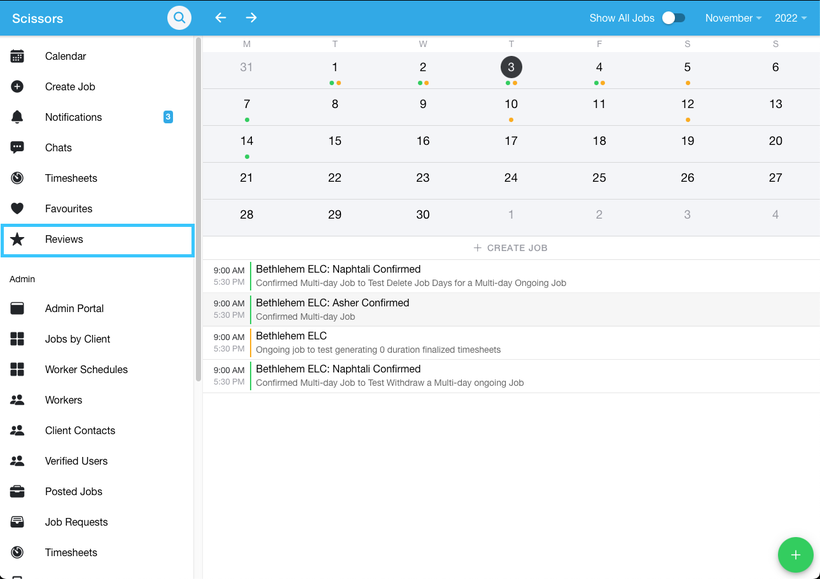Open the notifications count badge 3
The width and height of the screenshot is (820, 579).
click(x=168, y=117)
